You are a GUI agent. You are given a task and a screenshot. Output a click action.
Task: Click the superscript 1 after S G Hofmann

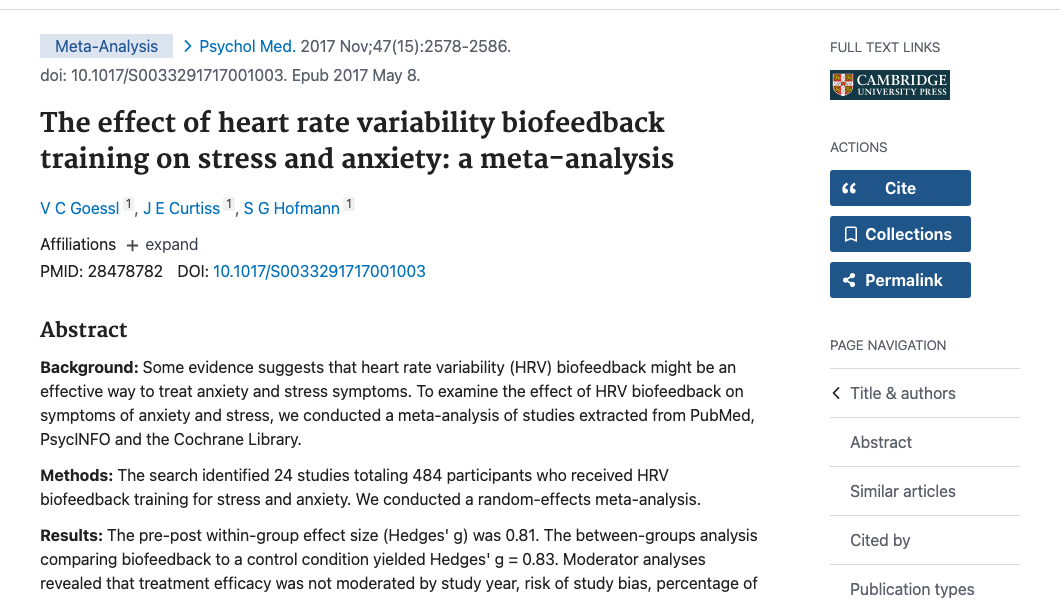(x=348, y=202)
